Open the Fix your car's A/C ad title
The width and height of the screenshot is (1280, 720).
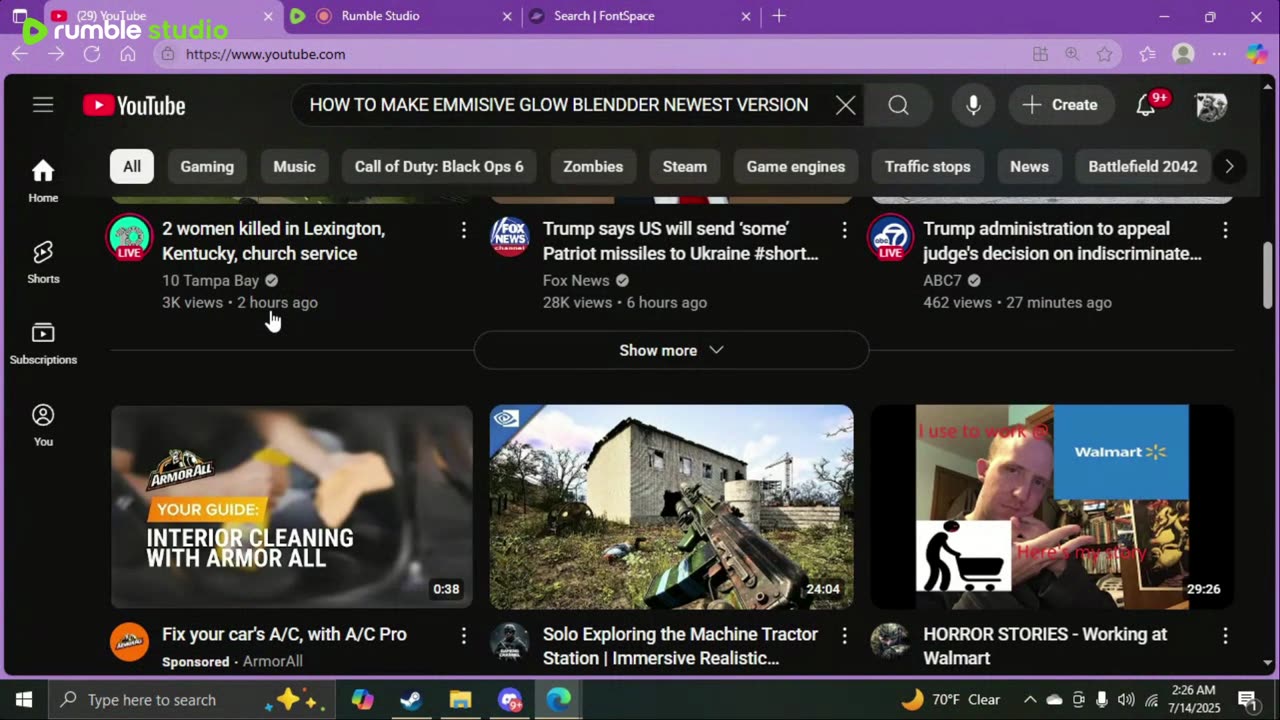(x=284, y=634)
